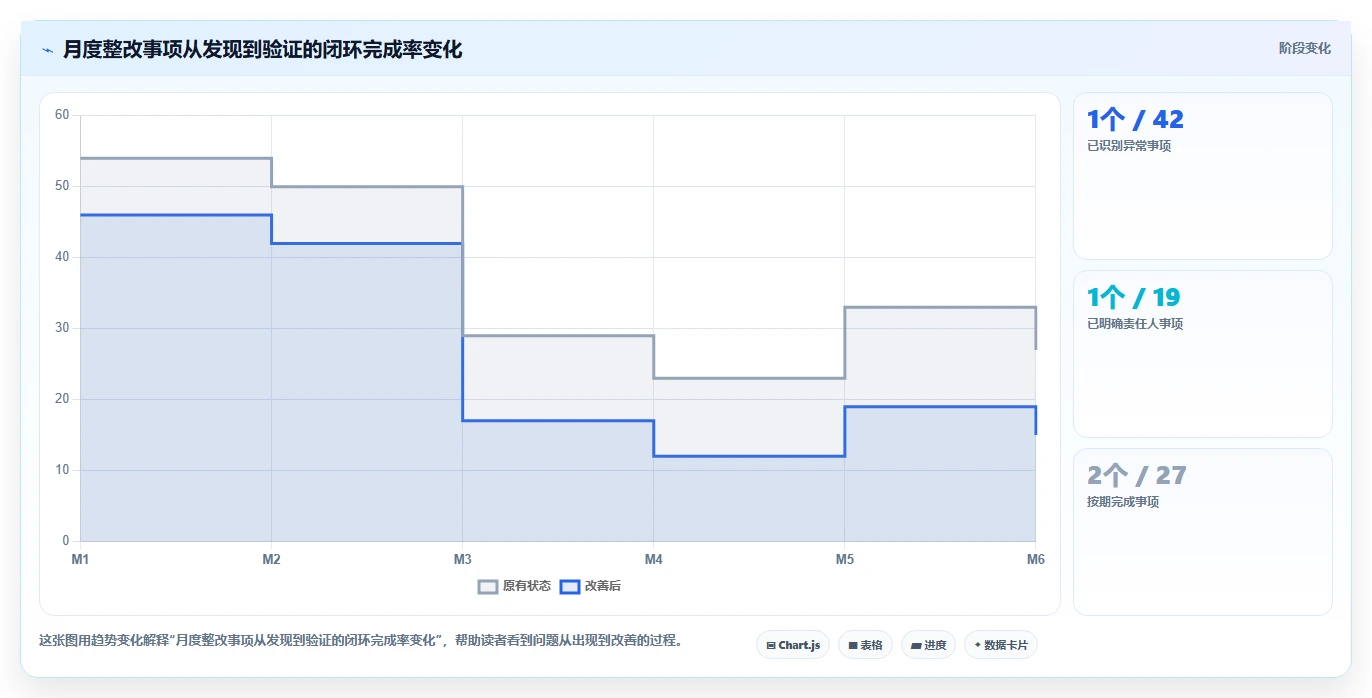1372x698 pixels.
Task: Click the y-axis value 30
Action: (62, 328)
